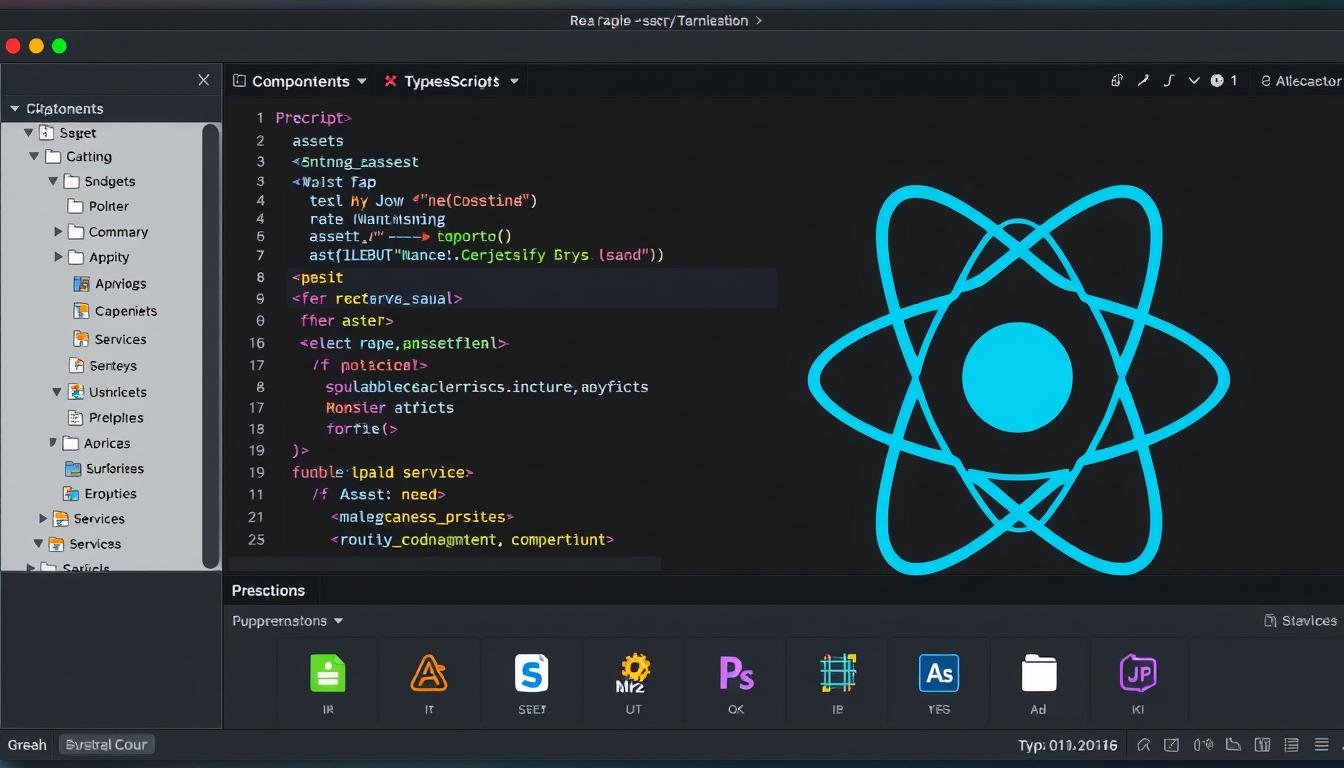Close the sidebar panel with the X
The image size is (1344, 768).
tap(204, 80)
